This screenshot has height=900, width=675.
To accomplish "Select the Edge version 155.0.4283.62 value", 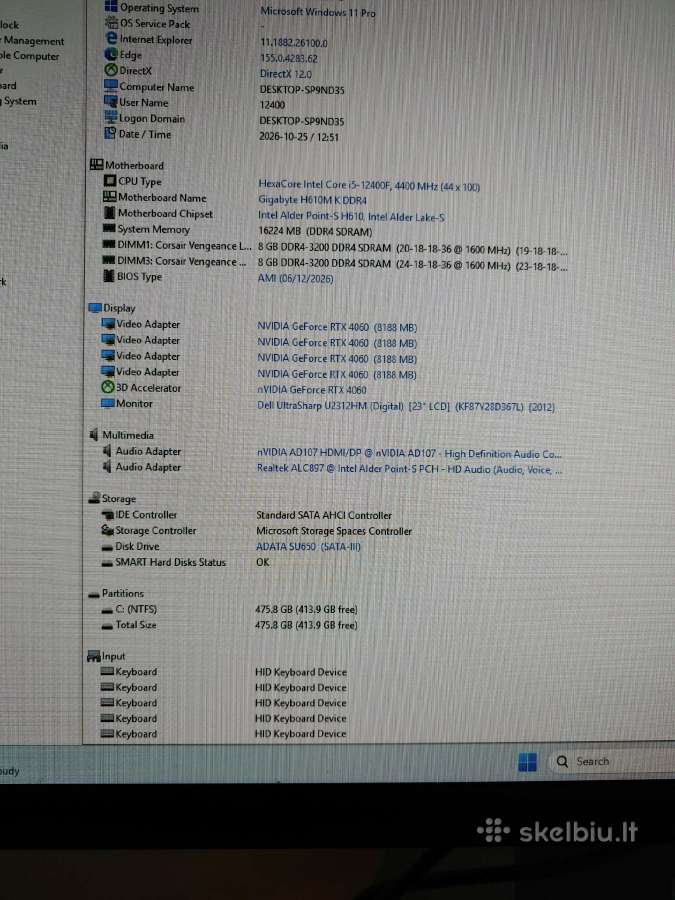I will [x=289, y=58].
